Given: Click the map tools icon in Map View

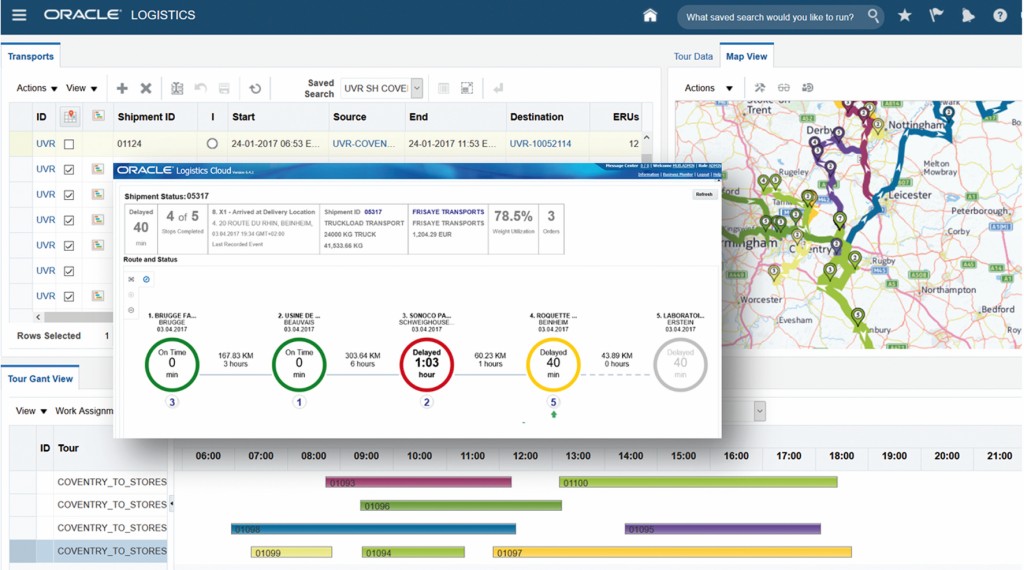Looking at the screenshot, I should pos(760,88).
